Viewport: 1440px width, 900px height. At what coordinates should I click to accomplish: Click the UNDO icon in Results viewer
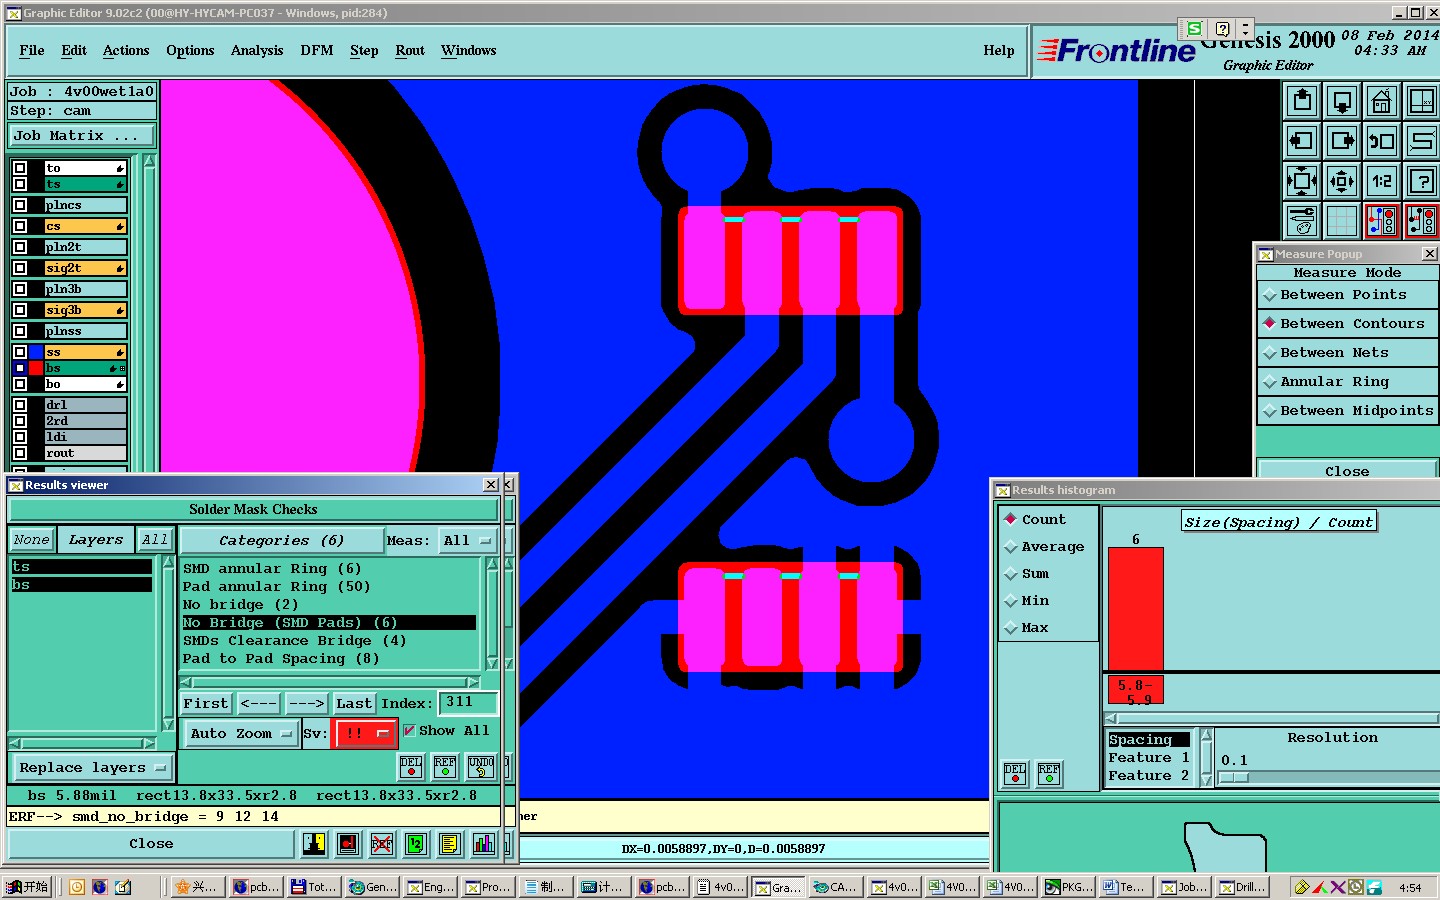[481, 767]
